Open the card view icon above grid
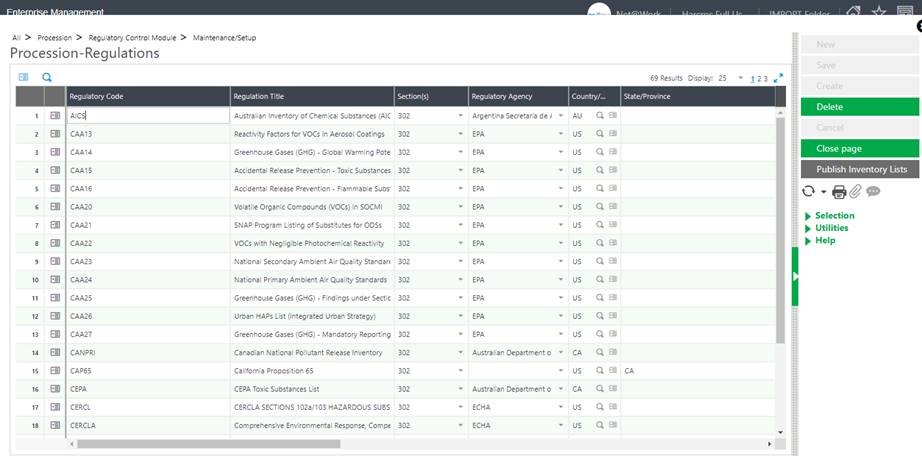Screen dimensions: 922x456 click(x=24, y=77)
